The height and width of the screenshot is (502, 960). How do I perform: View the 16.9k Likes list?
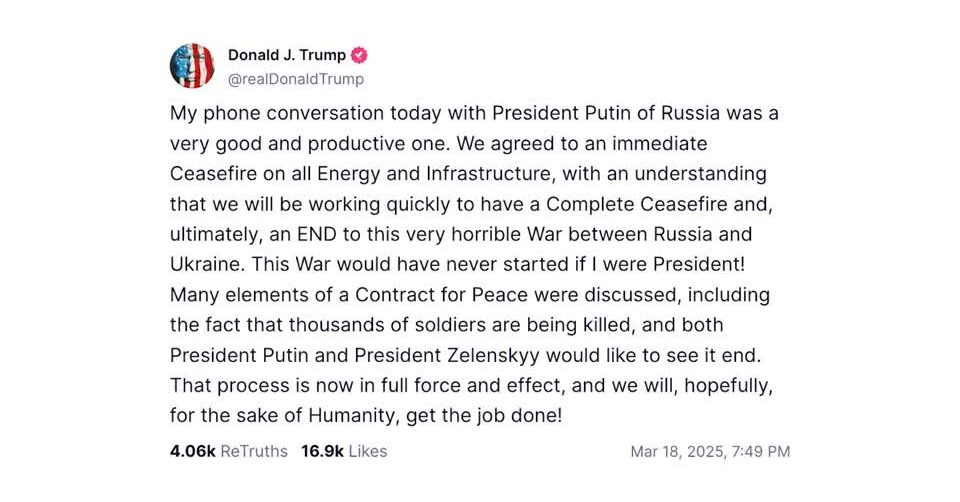[x=344, y=451]
